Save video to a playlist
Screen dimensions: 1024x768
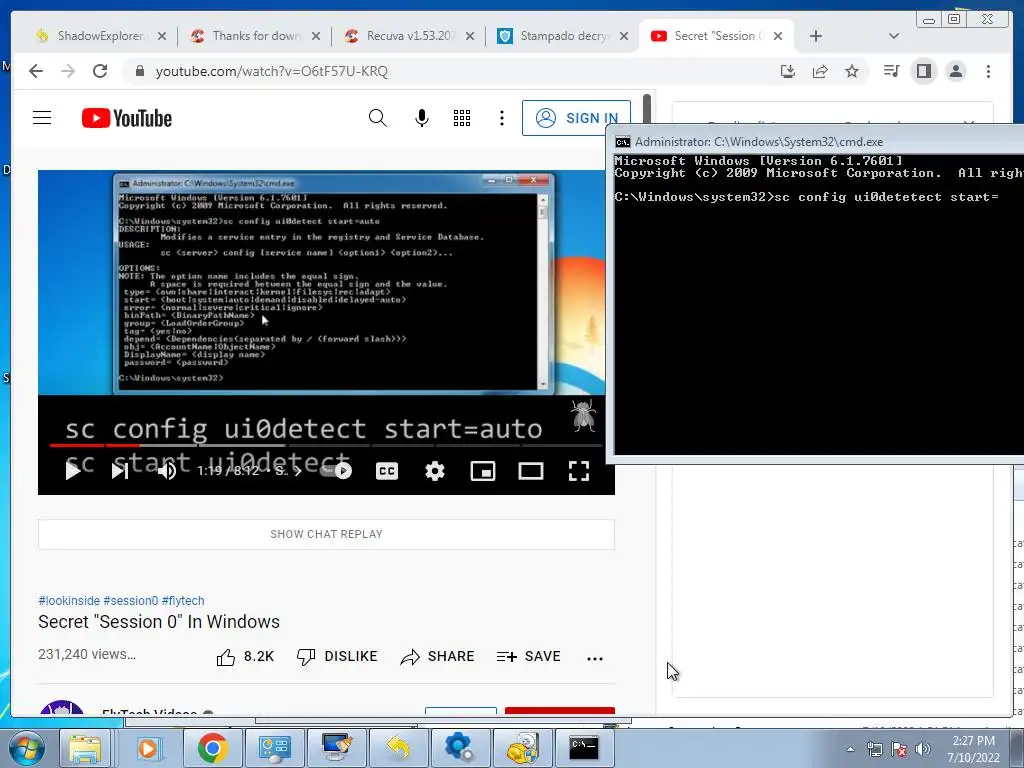[x=528, y=656]
